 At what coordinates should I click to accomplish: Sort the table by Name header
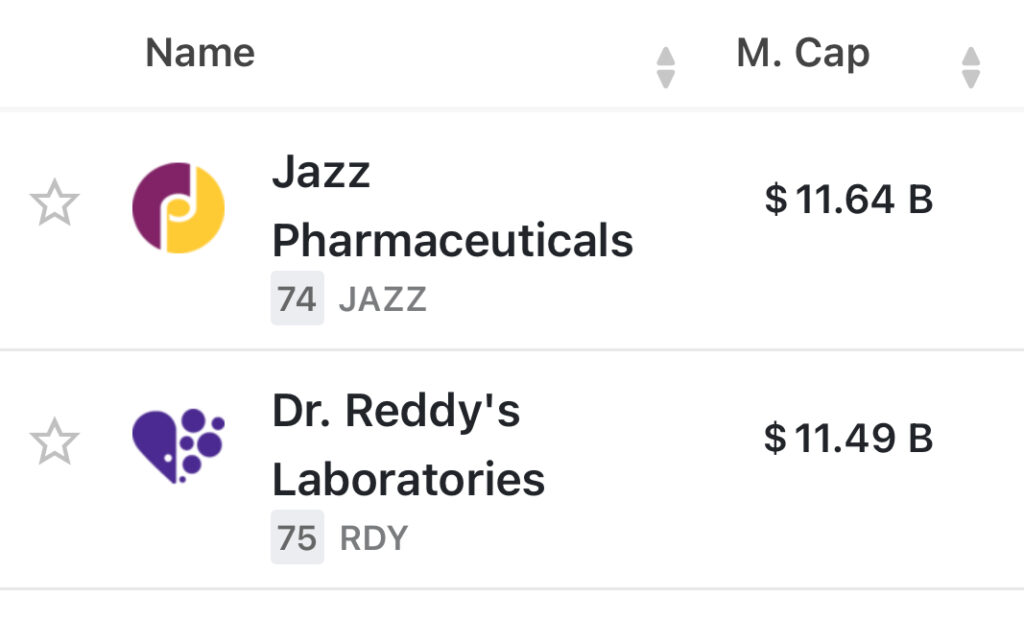(x=200, y=53)
